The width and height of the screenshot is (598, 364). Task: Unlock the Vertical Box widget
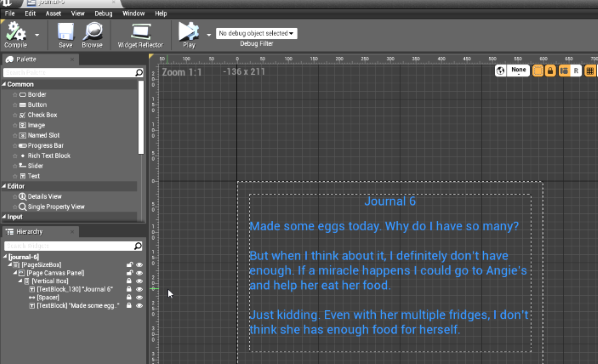pyautogui.click(x=129, y=281)
